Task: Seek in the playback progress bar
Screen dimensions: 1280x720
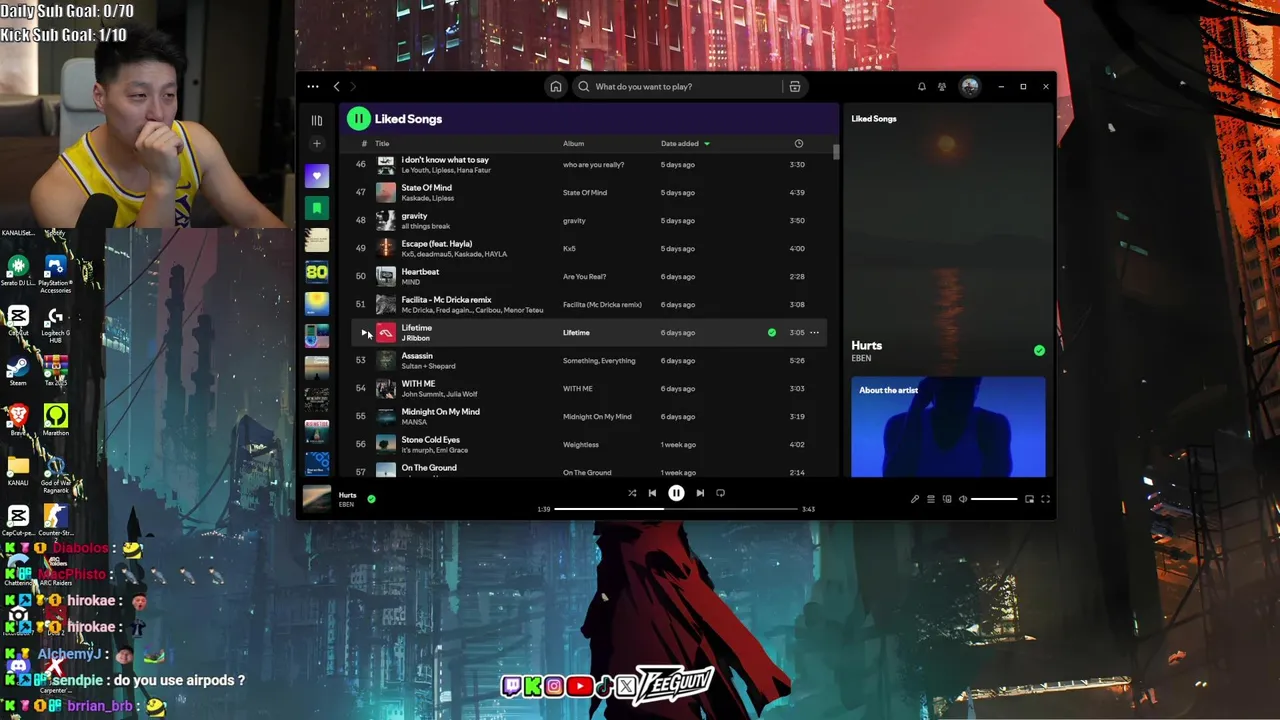Action: [676, 509]
